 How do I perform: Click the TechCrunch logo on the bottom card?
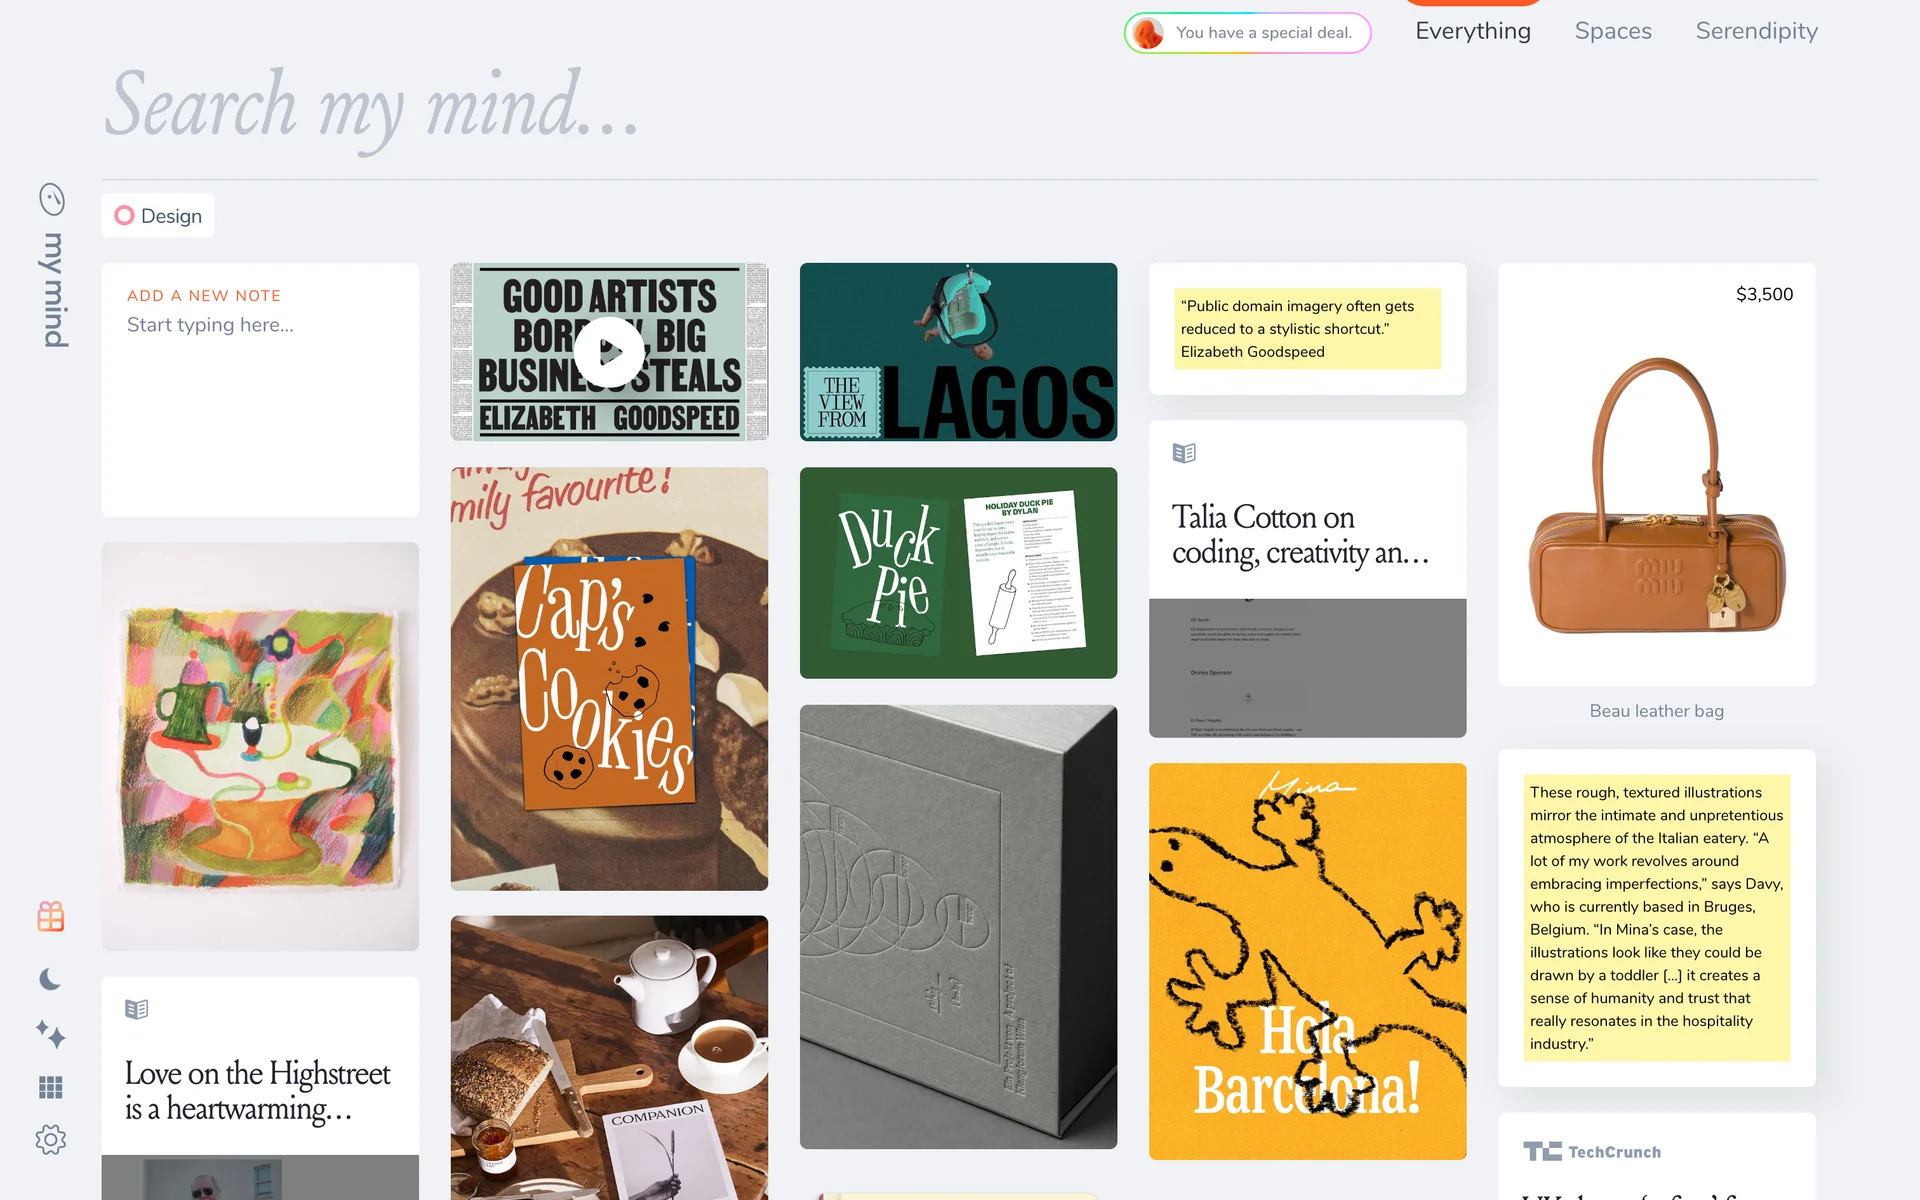tap(1592, 1152)
